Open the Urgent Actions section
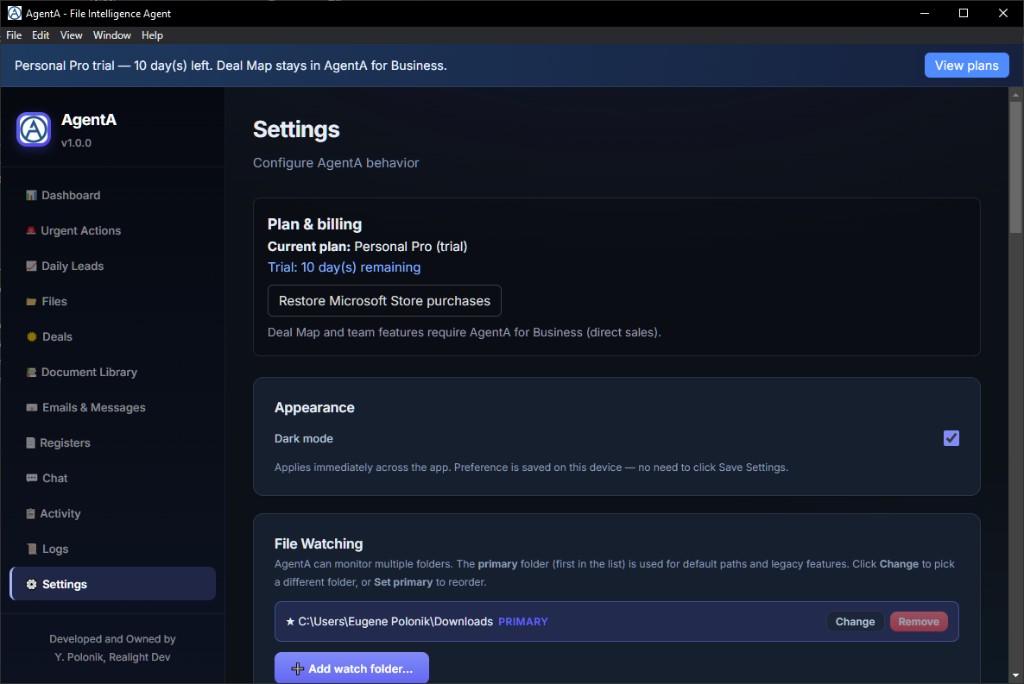The image size is (1024, 684). pyautogui.click(x=112, y=231)
